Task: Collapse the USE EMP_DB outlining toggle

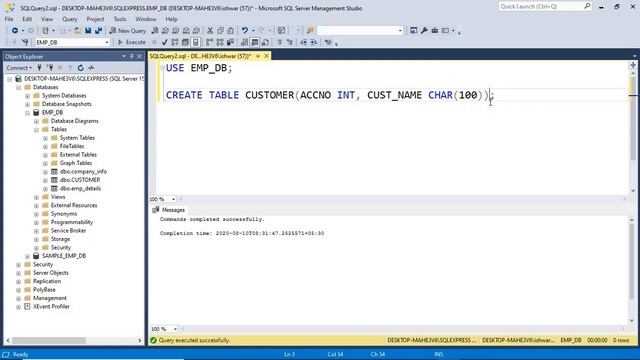Action: (x=162, y=68)
